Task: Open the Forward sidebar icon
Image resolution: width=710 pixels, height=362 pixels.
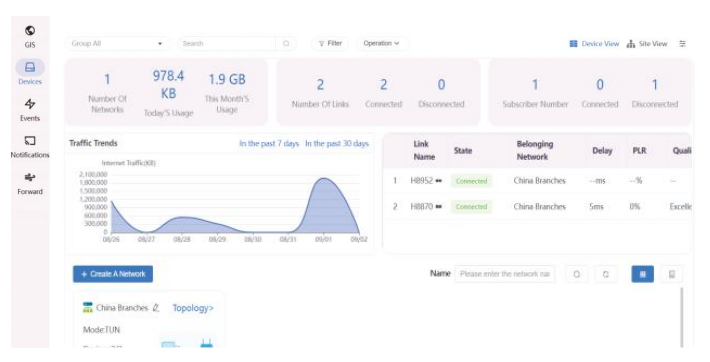Action: (30, 177)
